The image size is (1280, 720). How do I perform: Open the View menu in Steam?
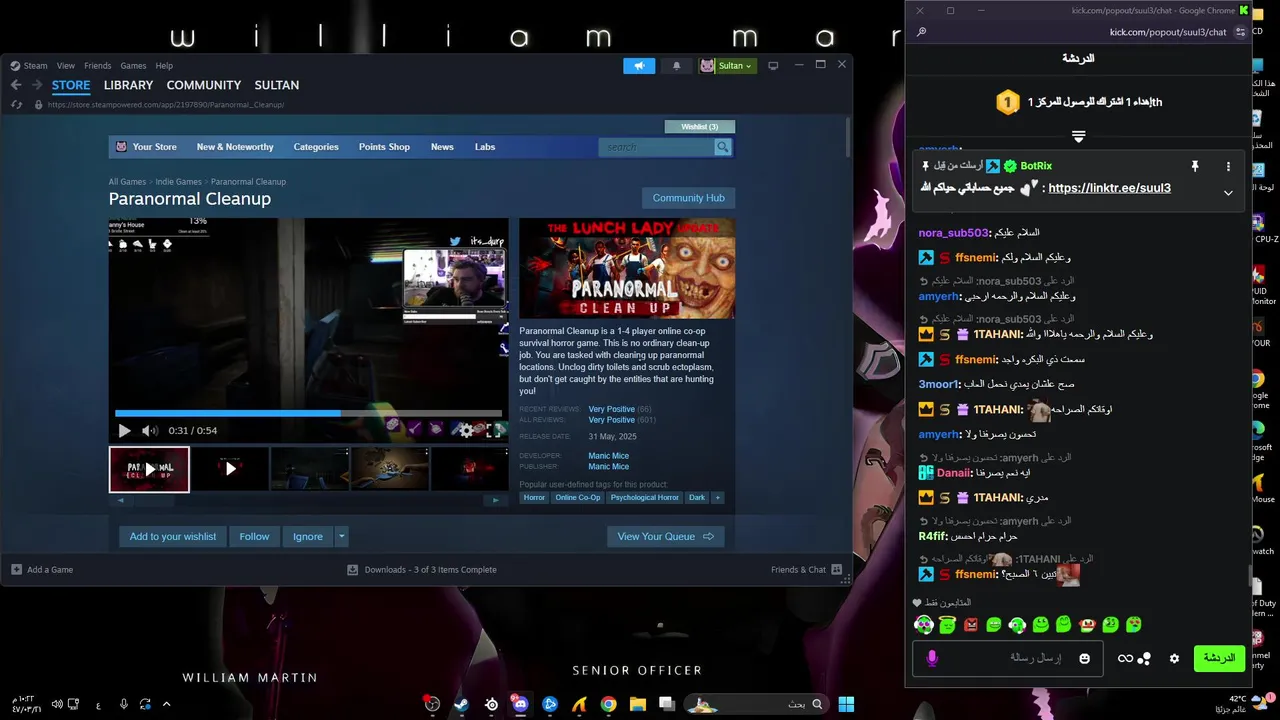click(x=66, y=66)
